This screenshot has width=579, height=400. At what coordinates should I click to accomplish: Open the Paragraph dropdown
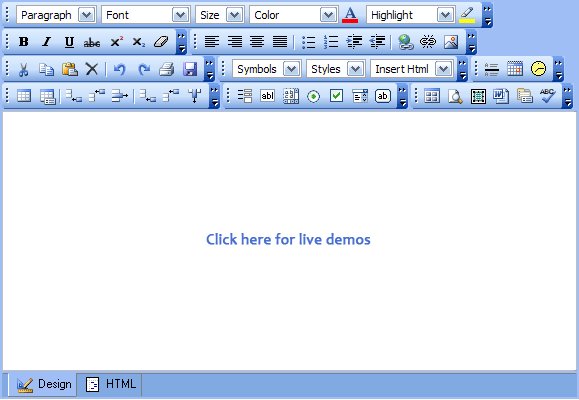pyautogui.click(x=56, y=15)
